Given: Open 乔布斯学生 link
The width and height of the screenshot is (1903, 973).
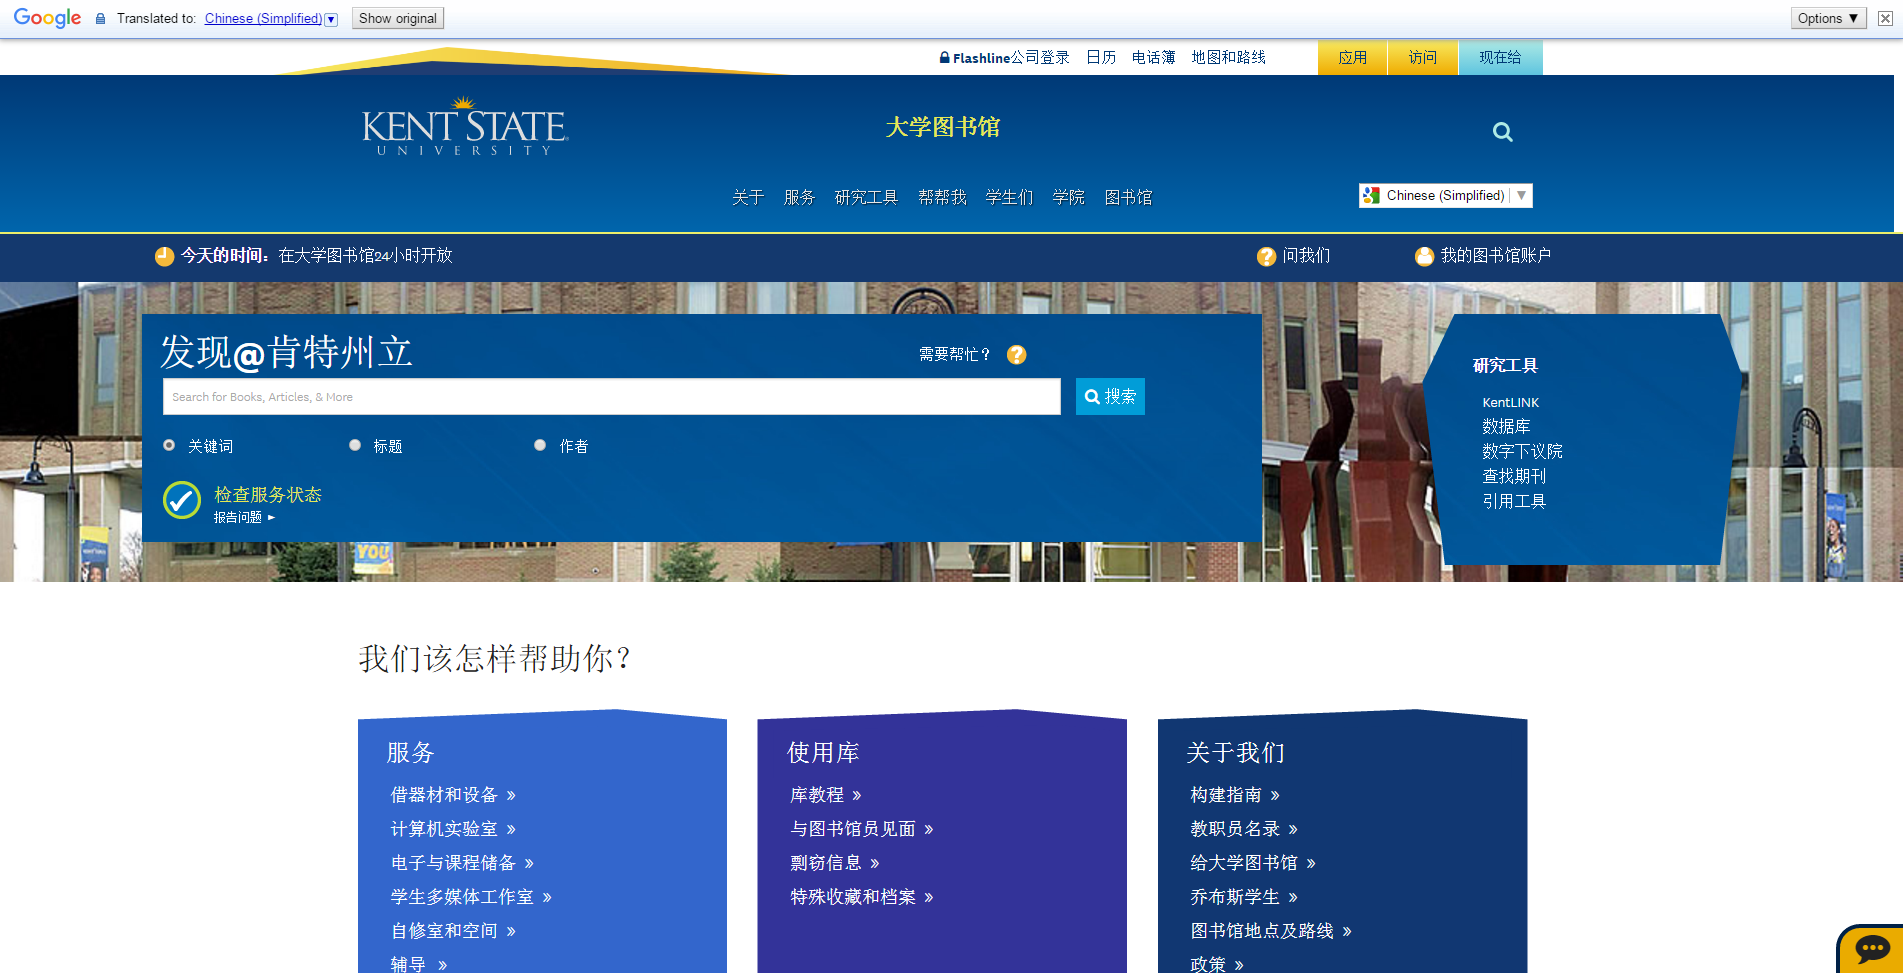Looking at the screenshot, I should (x=1244, y=897).
